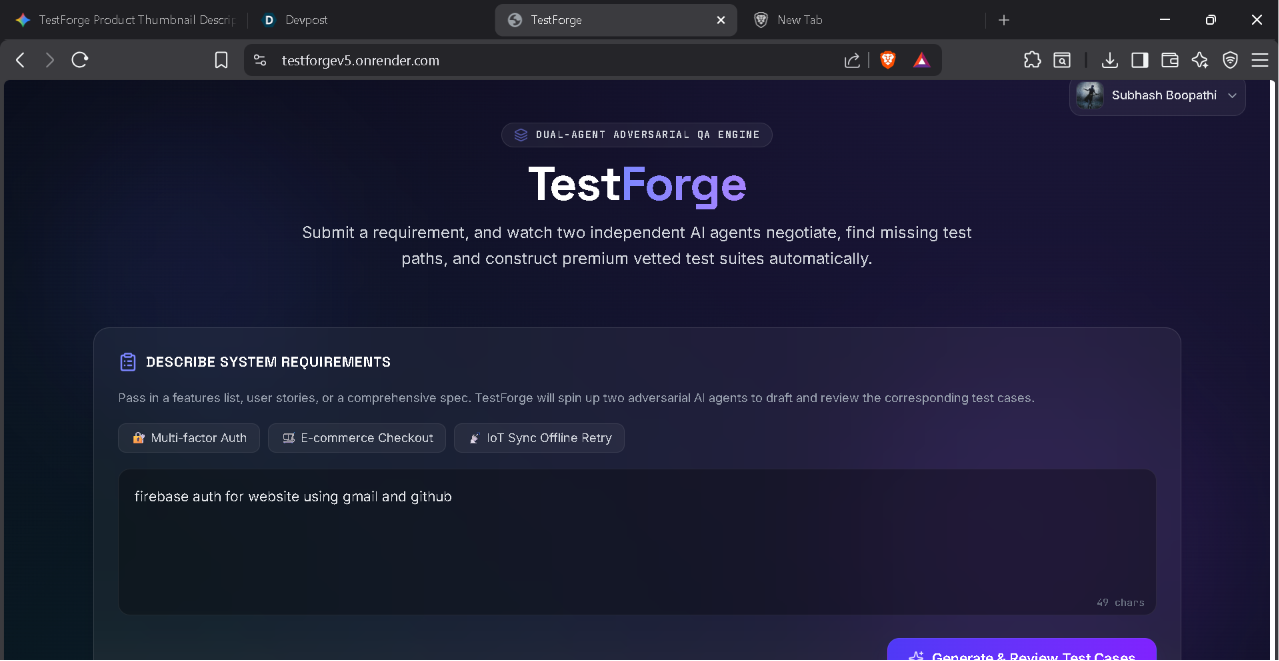Bookmark this page with the bookmark icon
This screenshot has height=661, width=1279.
point(221,60)
